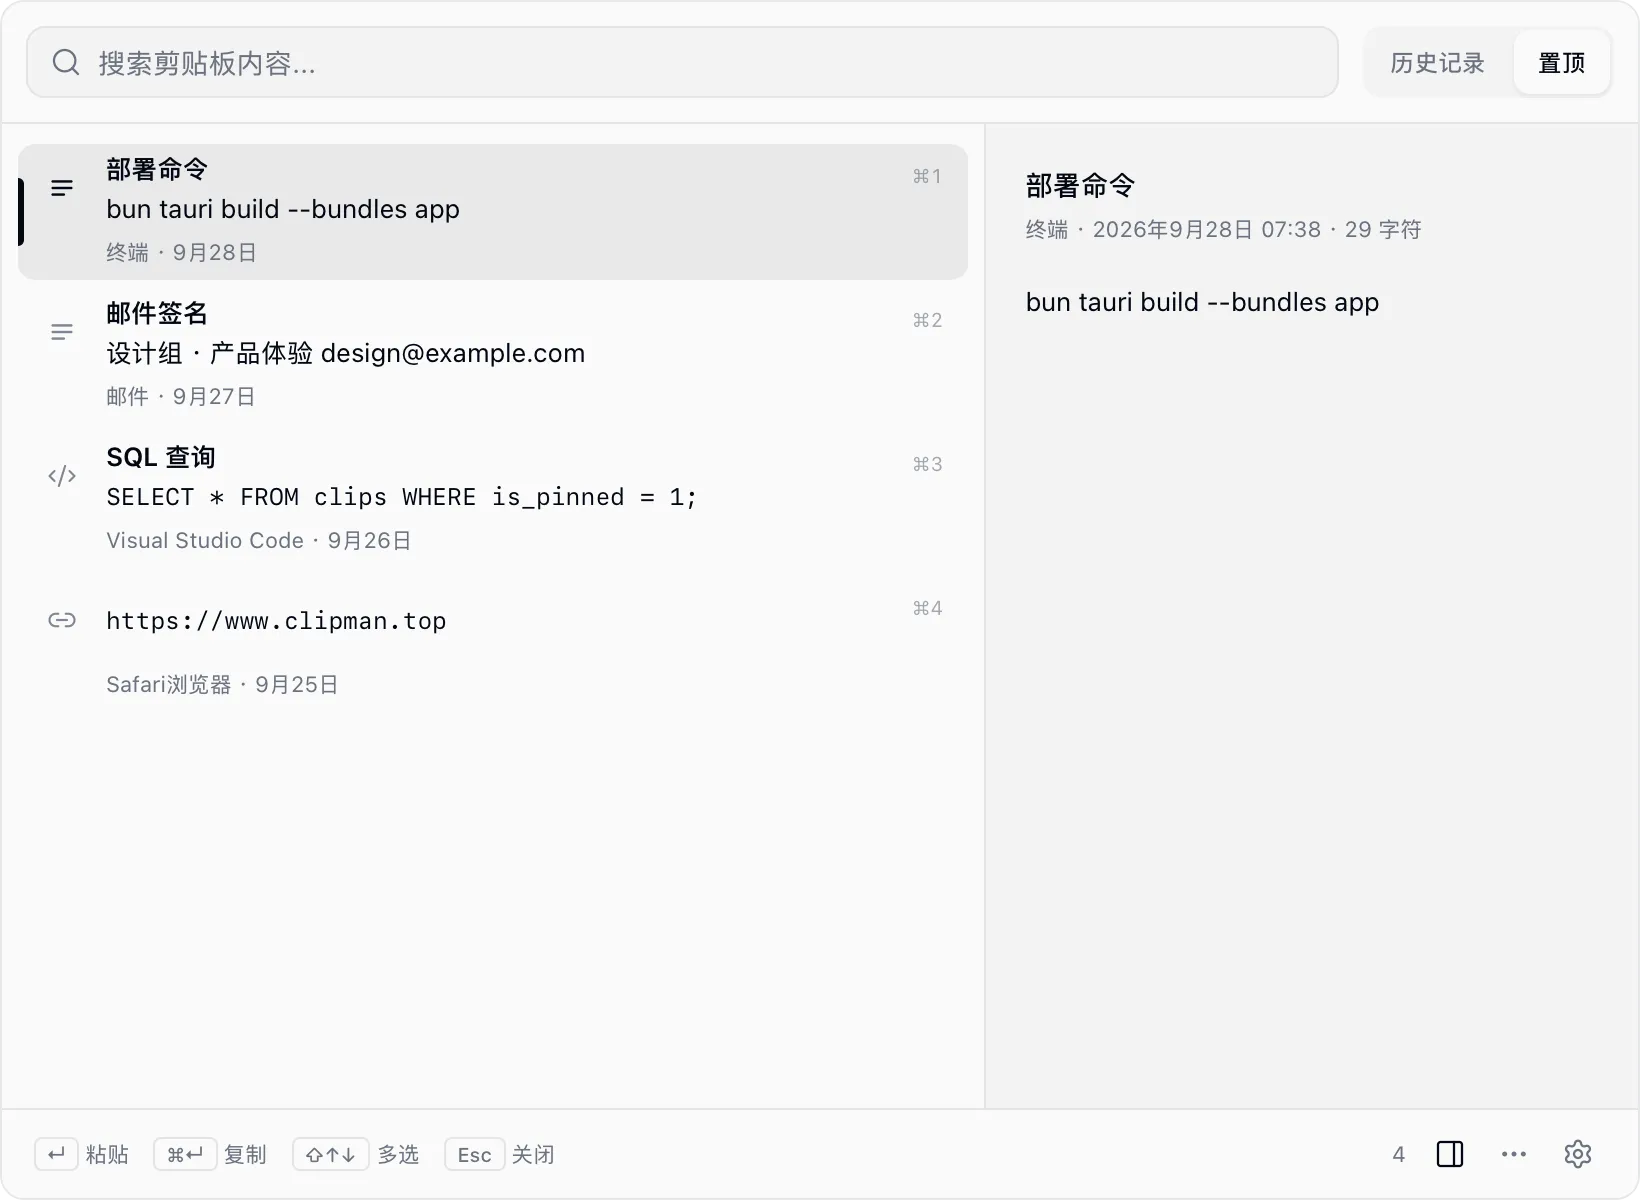The width and height of the screenshot is (1640, 1200).
Task: Focus the clipboard search input field
Action: [x=682, y=63]
